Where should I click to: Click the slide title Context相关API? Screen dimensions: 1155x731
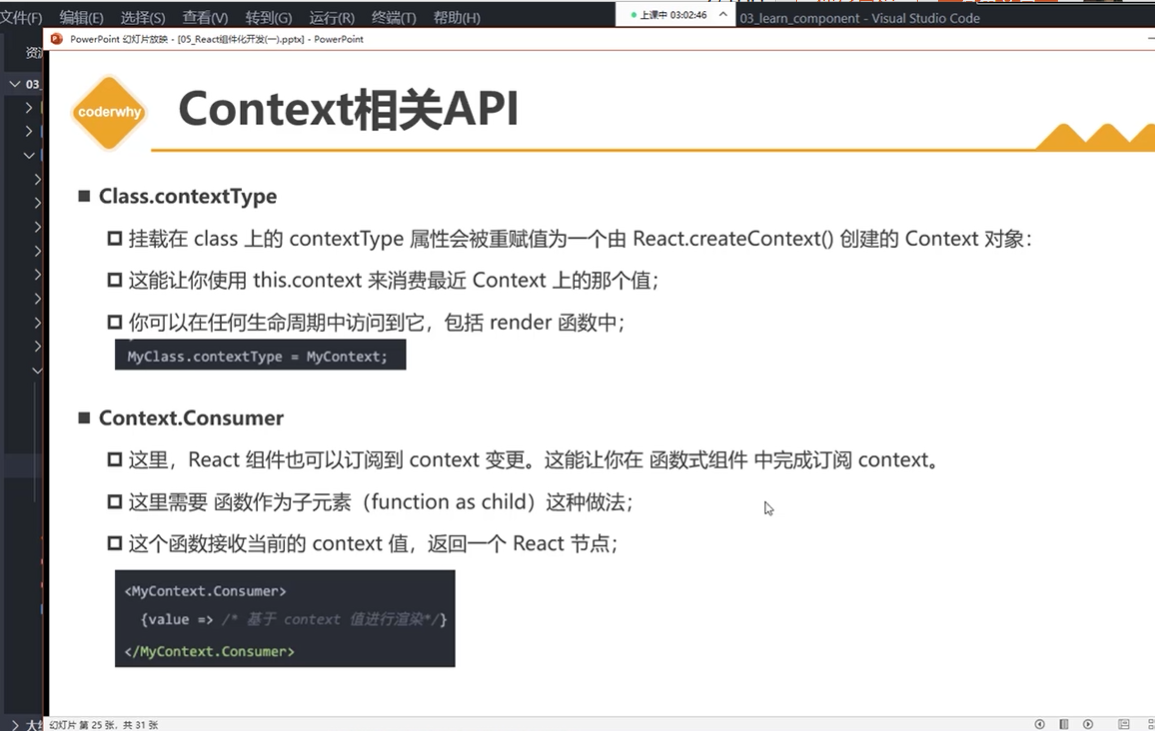(348, 109)
